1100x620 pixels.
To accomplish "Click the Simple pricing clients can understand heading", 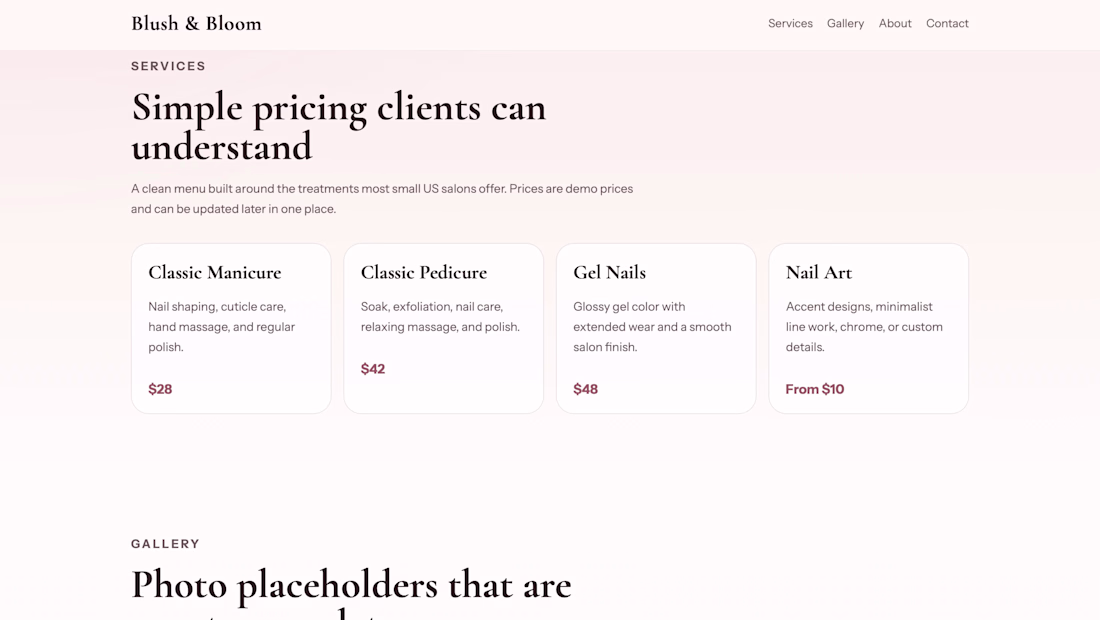I will (338, 127).
